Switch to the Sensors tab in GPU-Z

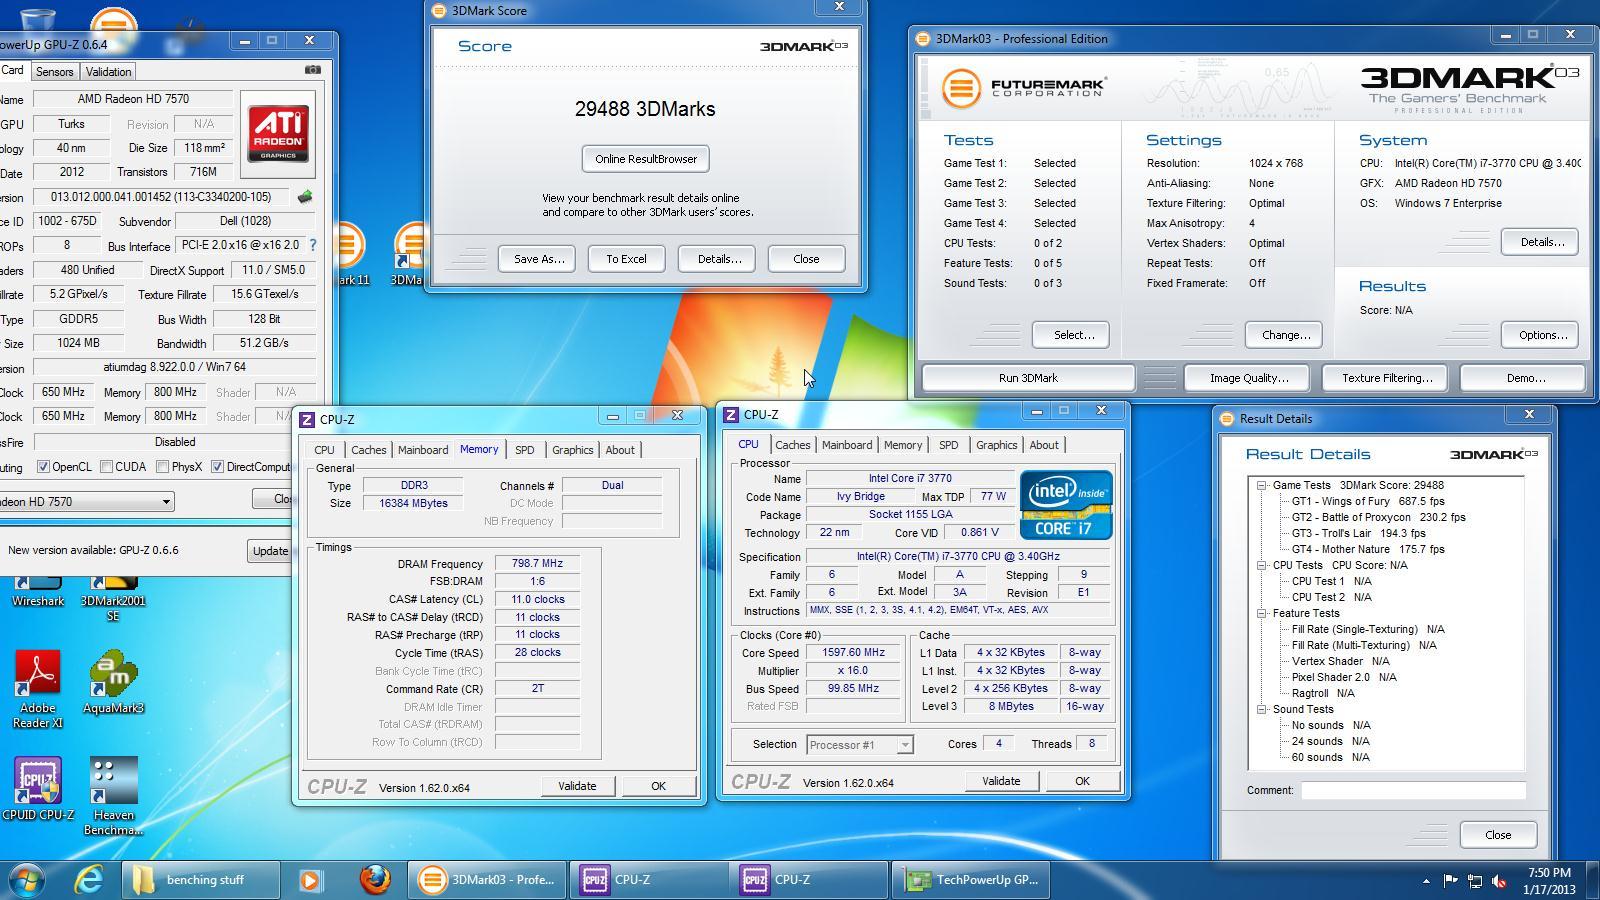(x=54, y=72)
